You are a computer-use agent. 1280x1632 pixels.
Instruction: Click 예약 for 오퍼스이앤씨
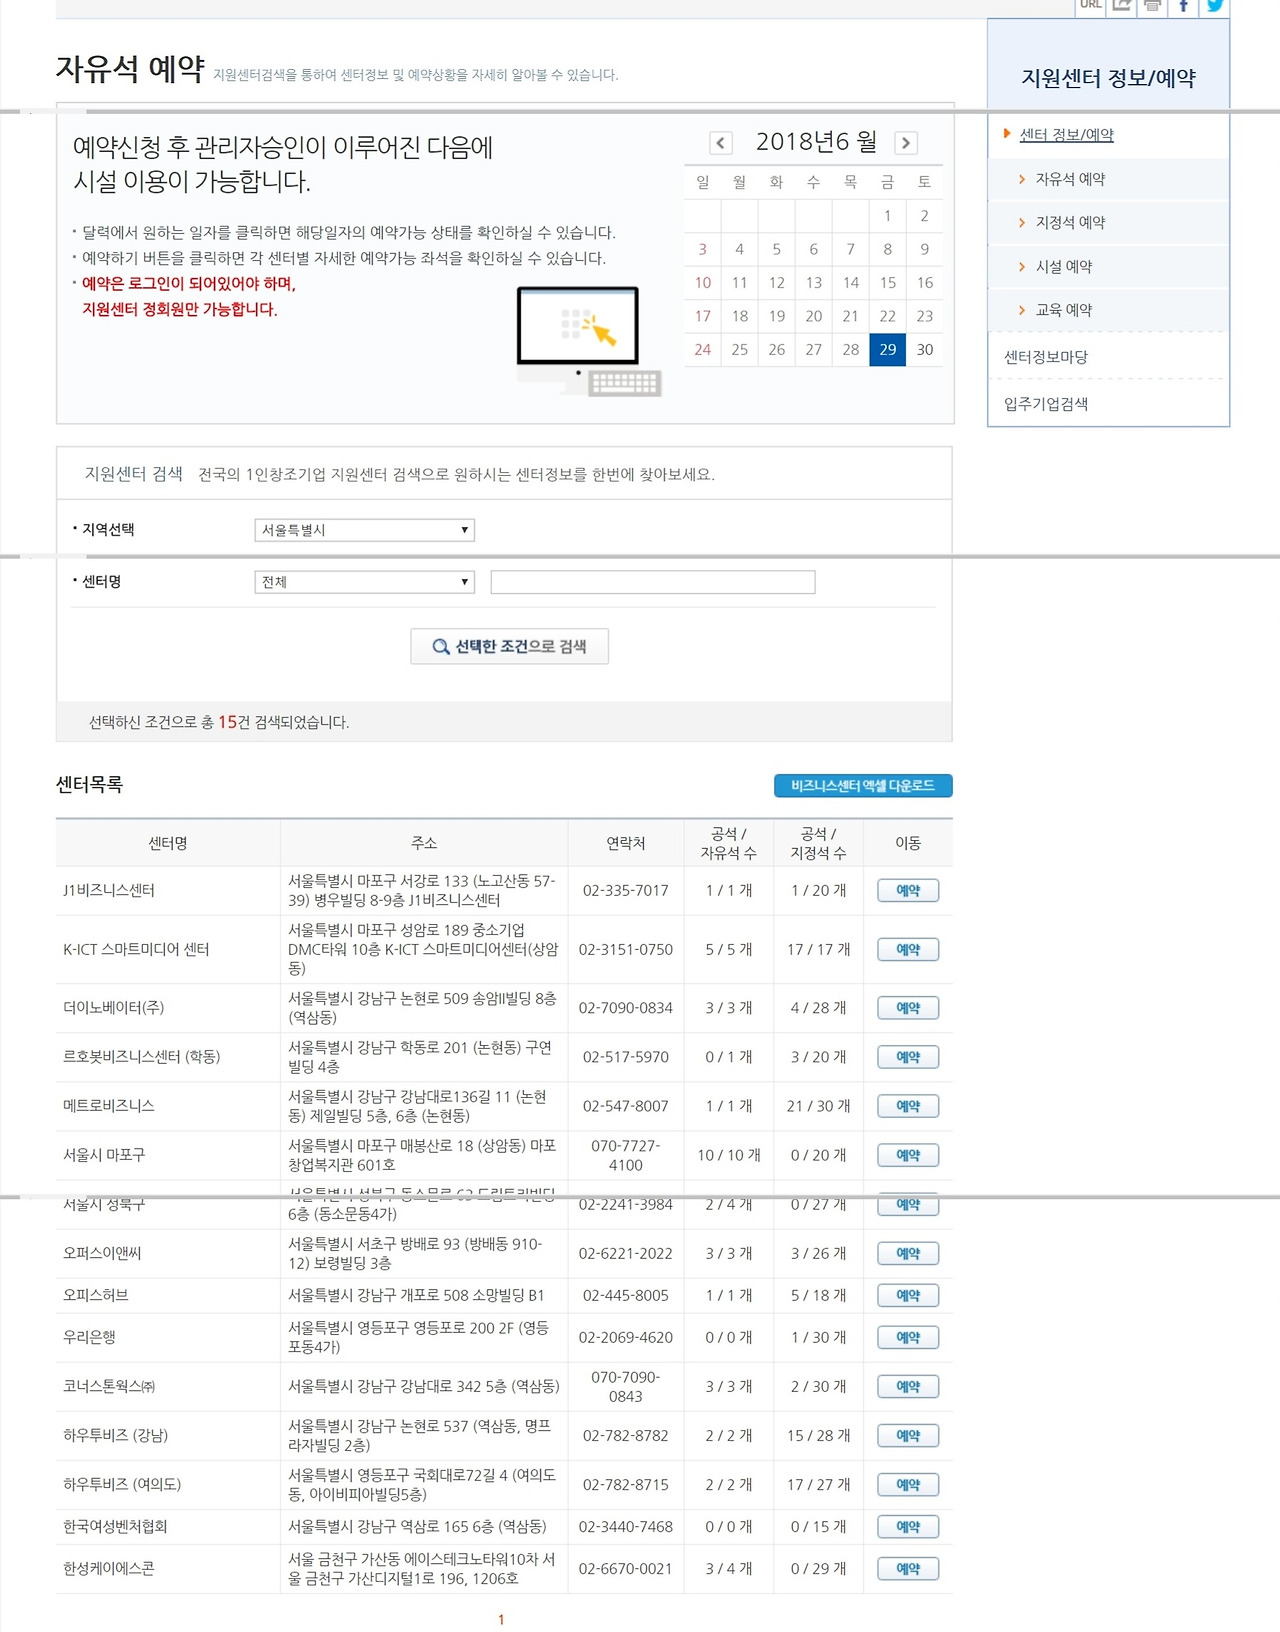pyautogui.click(x=908, y=1254)
